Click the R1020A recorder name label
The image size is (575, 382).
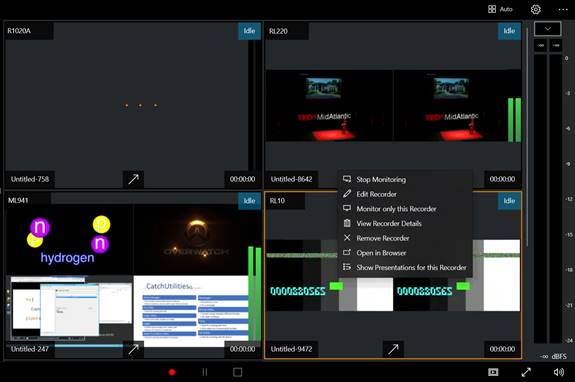click(19, 31)
